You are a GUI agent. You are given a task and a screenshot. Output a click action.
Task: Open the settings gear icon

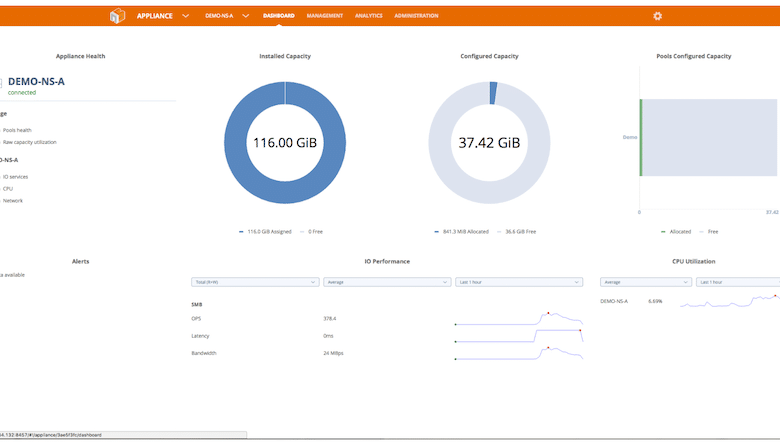coord(657,16)
